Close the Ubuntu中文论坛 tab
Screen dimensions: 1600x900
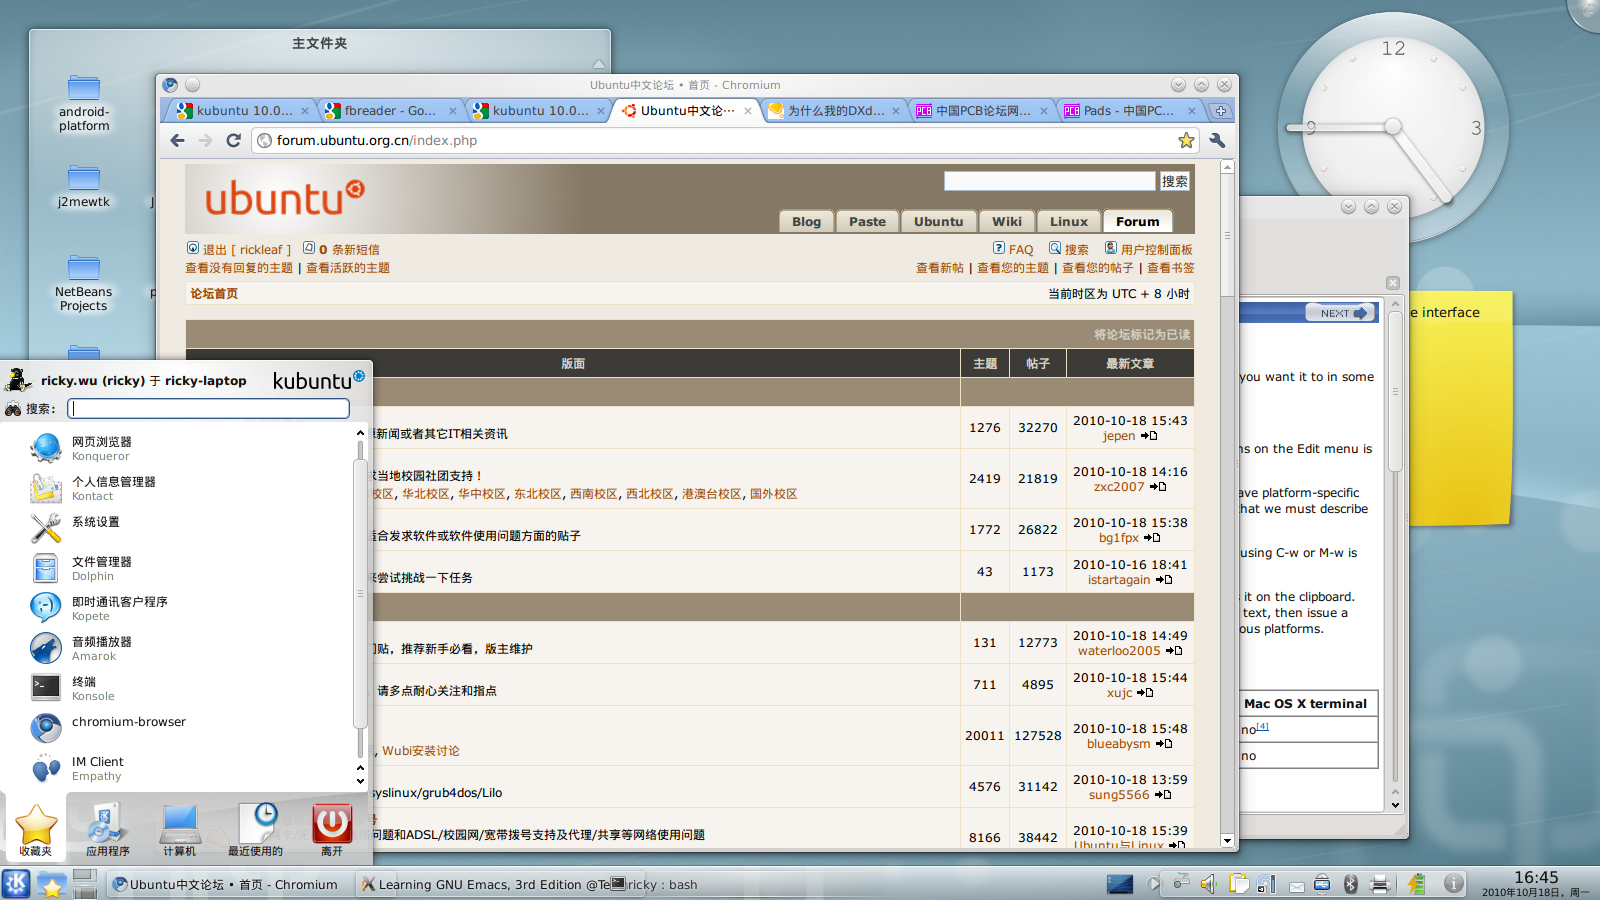pos(747,111)
